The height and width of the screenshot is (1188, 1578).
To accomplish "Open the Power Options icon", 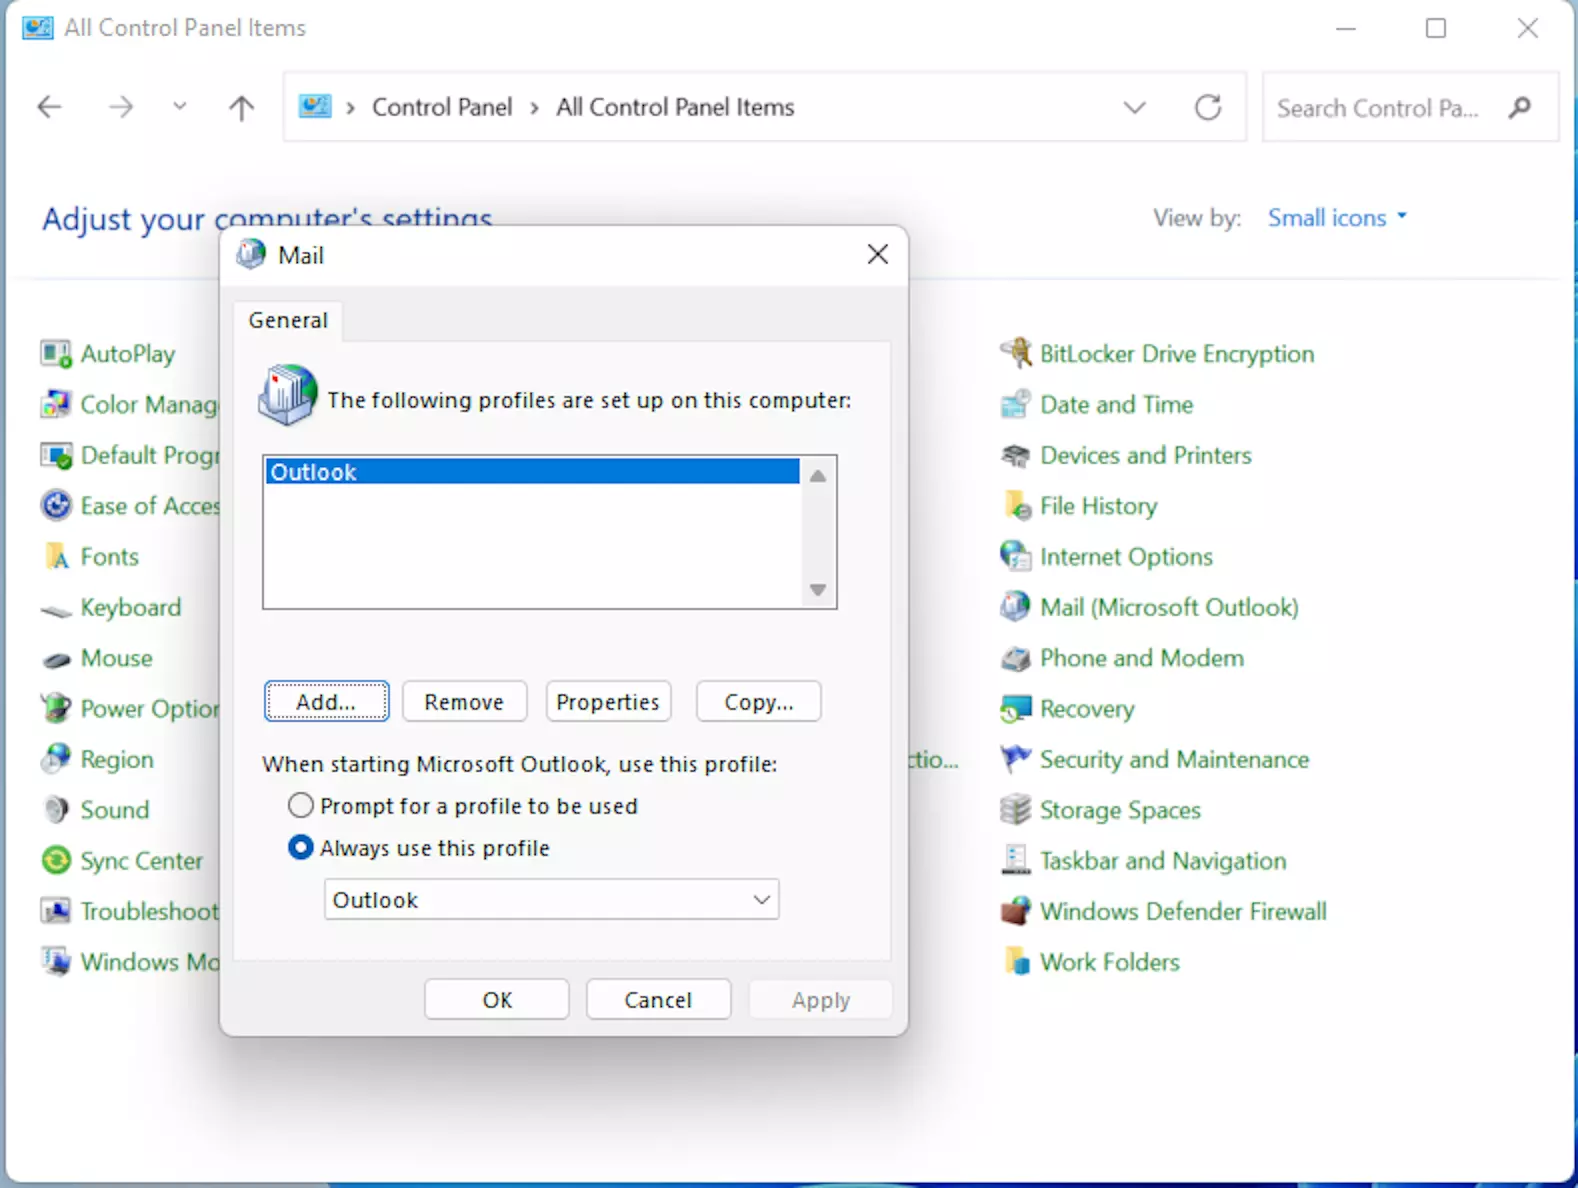I will coord(56,709).
